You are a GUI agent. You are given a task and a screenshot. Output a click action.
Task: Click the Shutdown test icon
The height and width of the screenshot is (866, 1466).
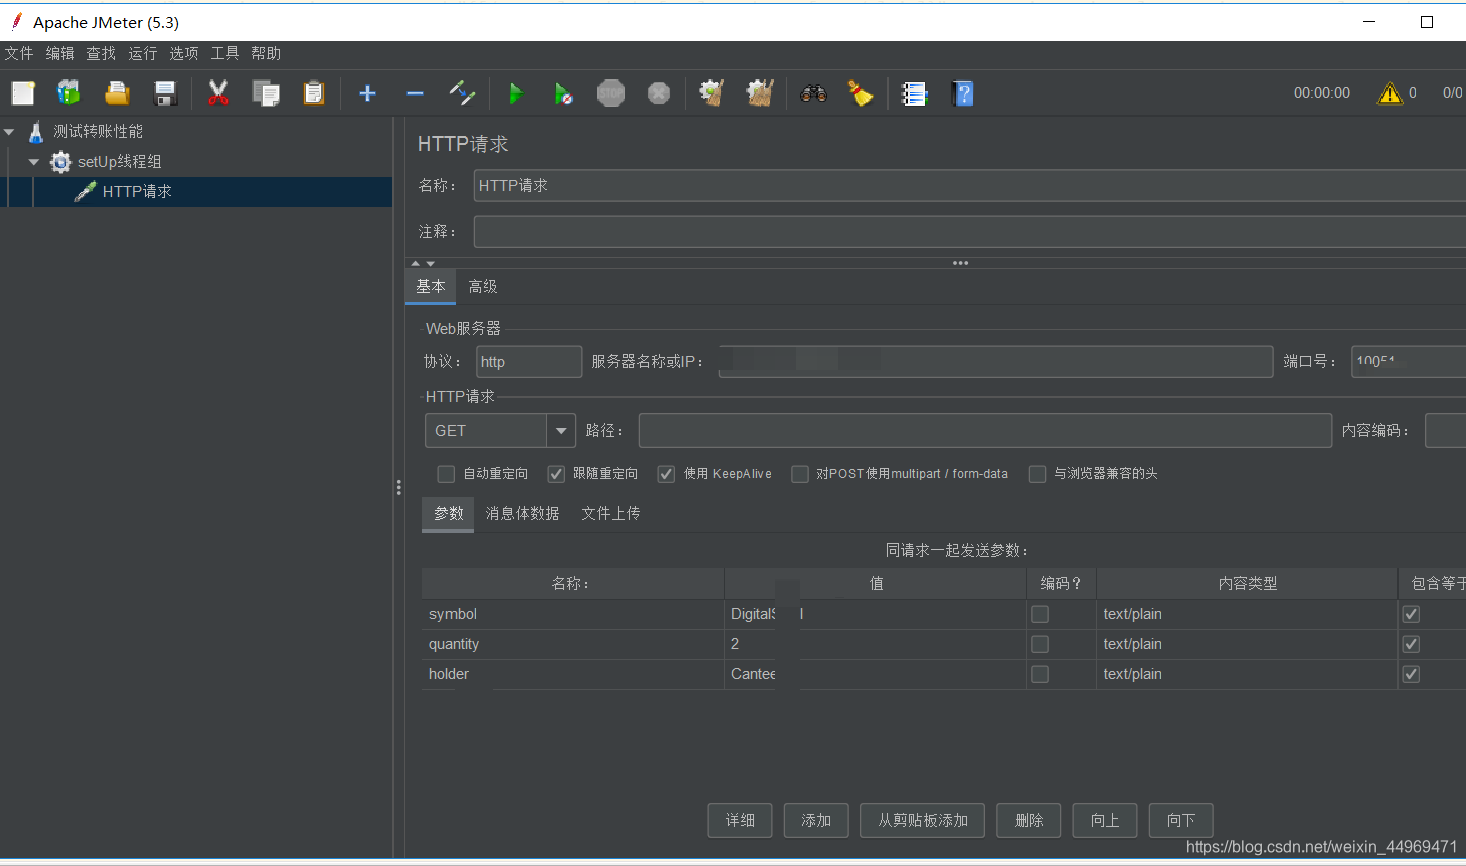click(x=659, y=93)
